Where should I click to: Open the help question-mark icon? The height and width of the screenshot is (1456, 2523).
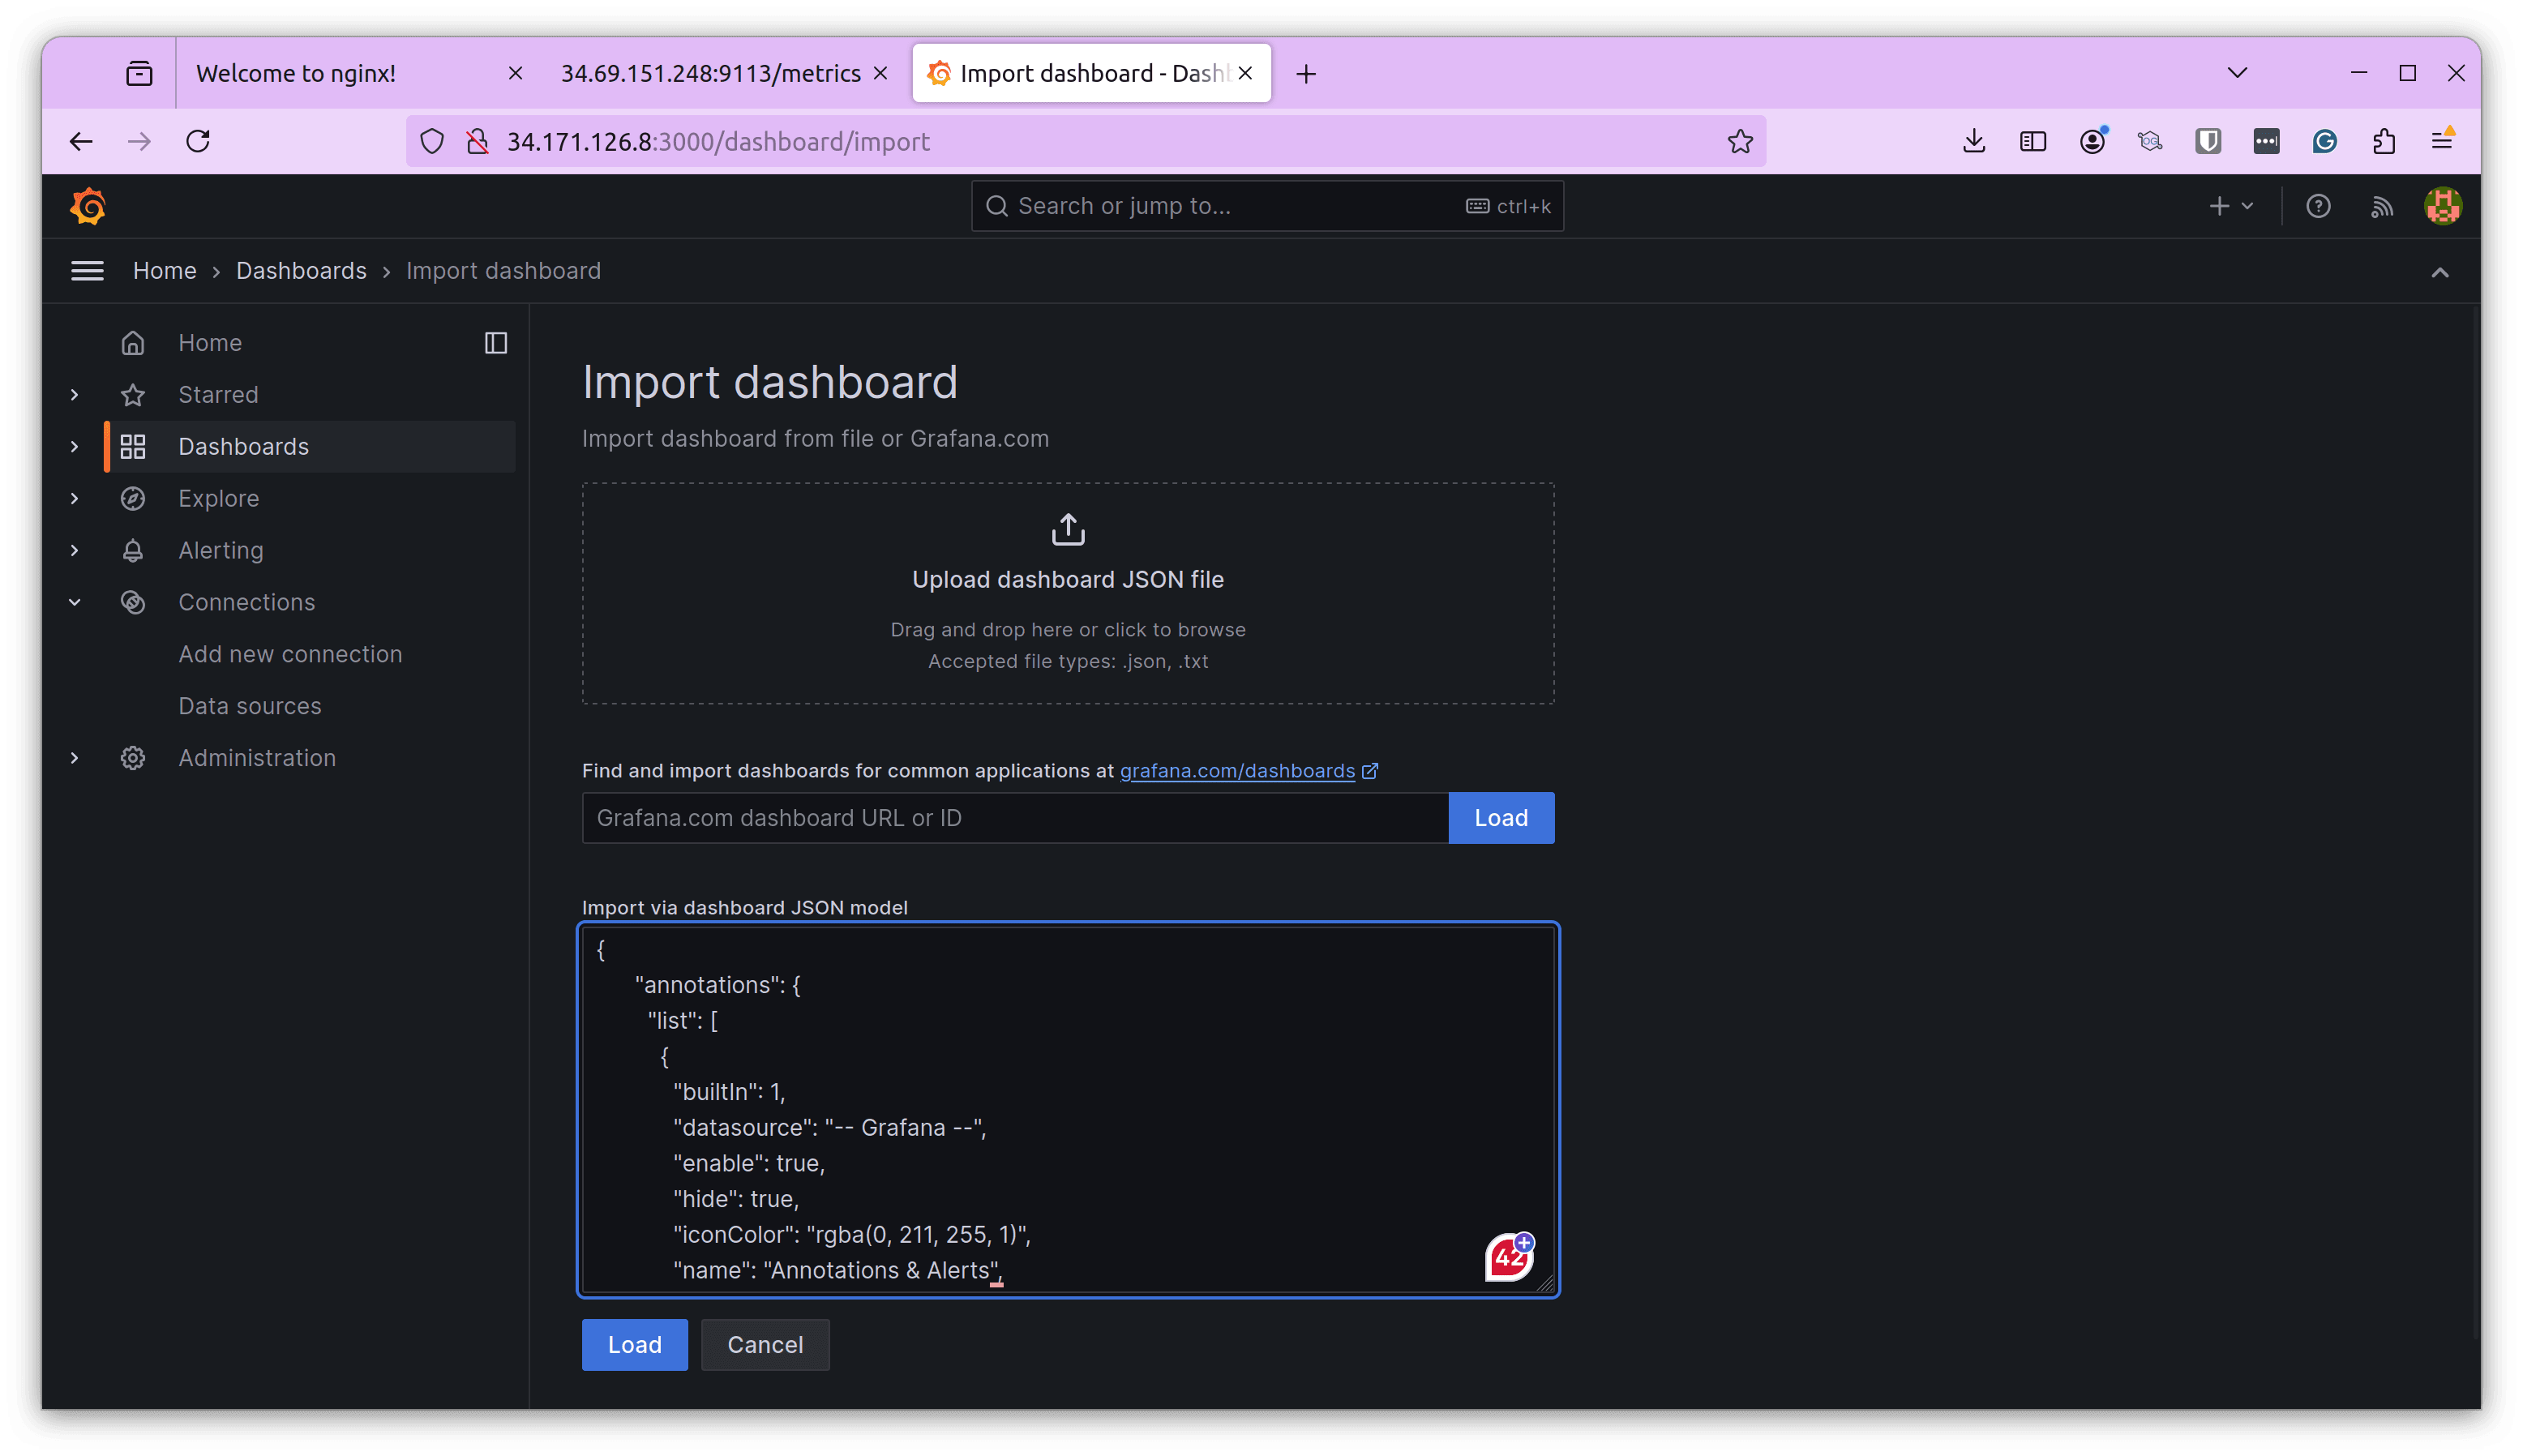pyautogui.click(x=2318, y=206)
